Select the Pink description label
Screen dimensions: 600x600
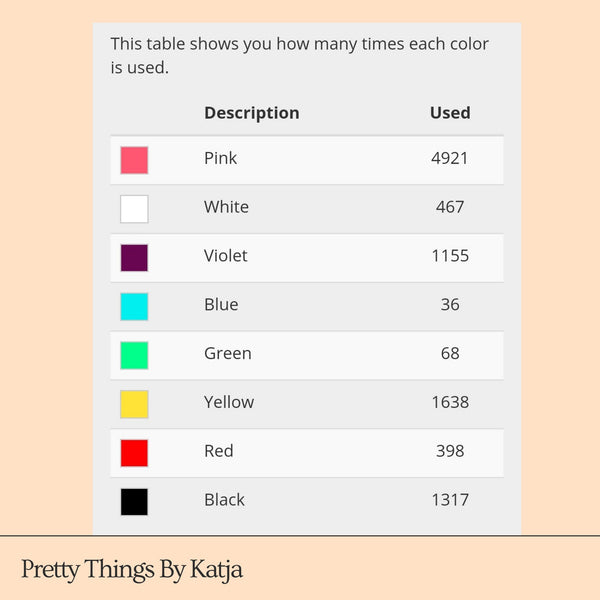click(x=220, y=158)
